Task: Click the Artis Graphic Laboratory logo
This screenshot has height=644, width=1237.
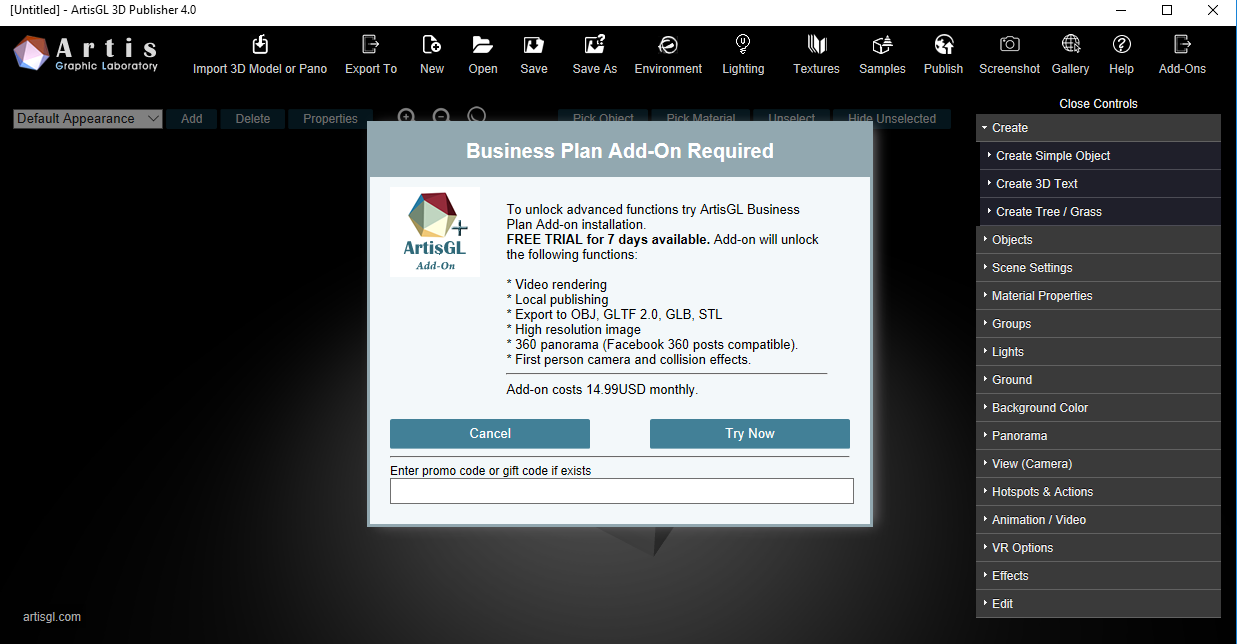Action: point(86,53)
